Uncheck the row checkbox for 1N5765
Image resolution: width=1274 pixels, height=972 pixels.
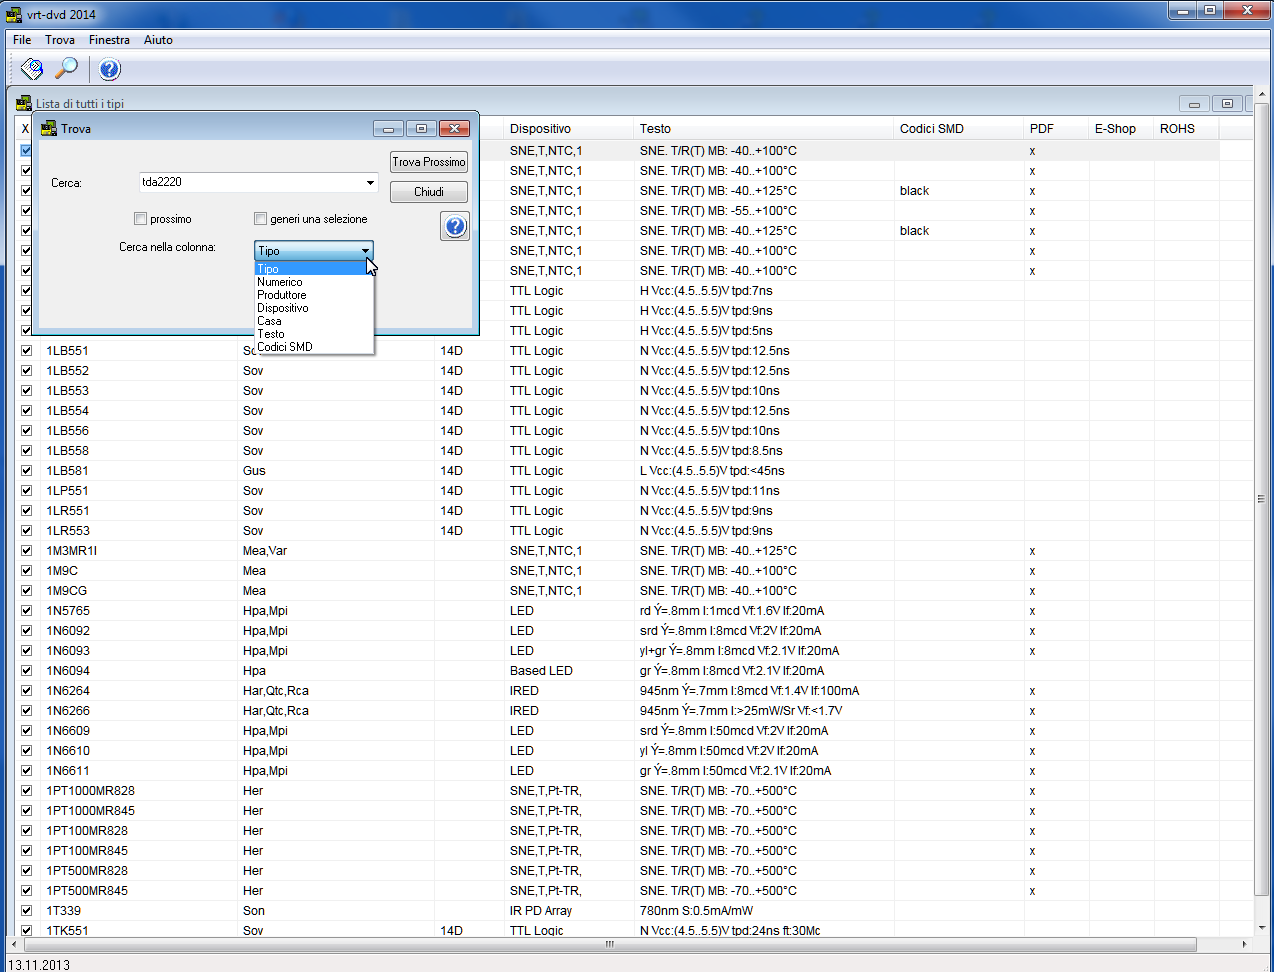pos(27,611)
